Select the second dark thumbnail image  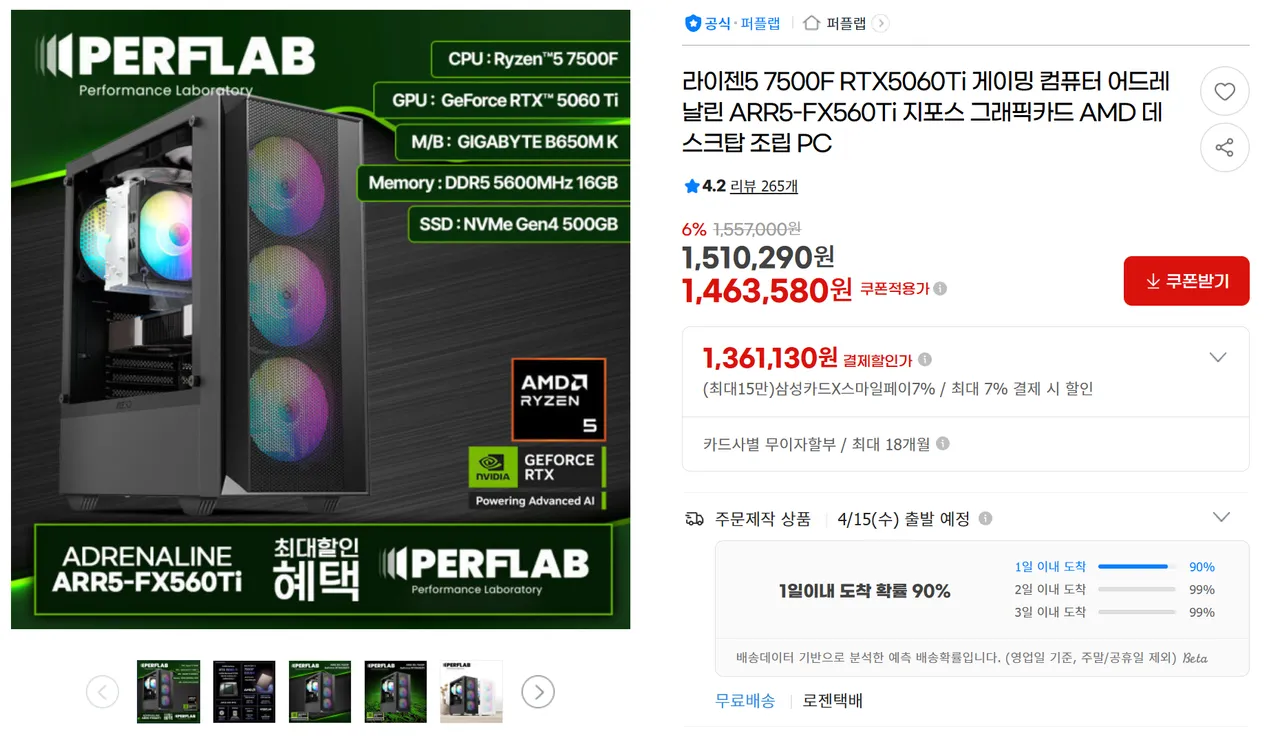point(244,691)
